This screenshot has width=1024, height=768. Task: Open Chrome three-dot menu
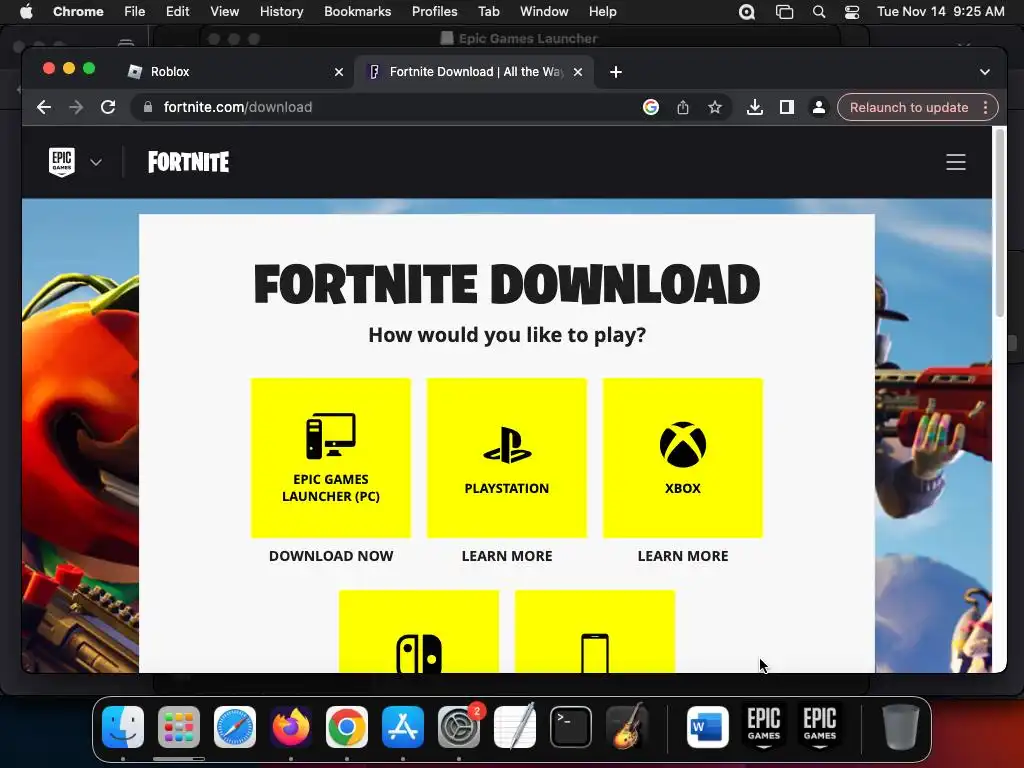pyautogui.click(x=985, y=107)
